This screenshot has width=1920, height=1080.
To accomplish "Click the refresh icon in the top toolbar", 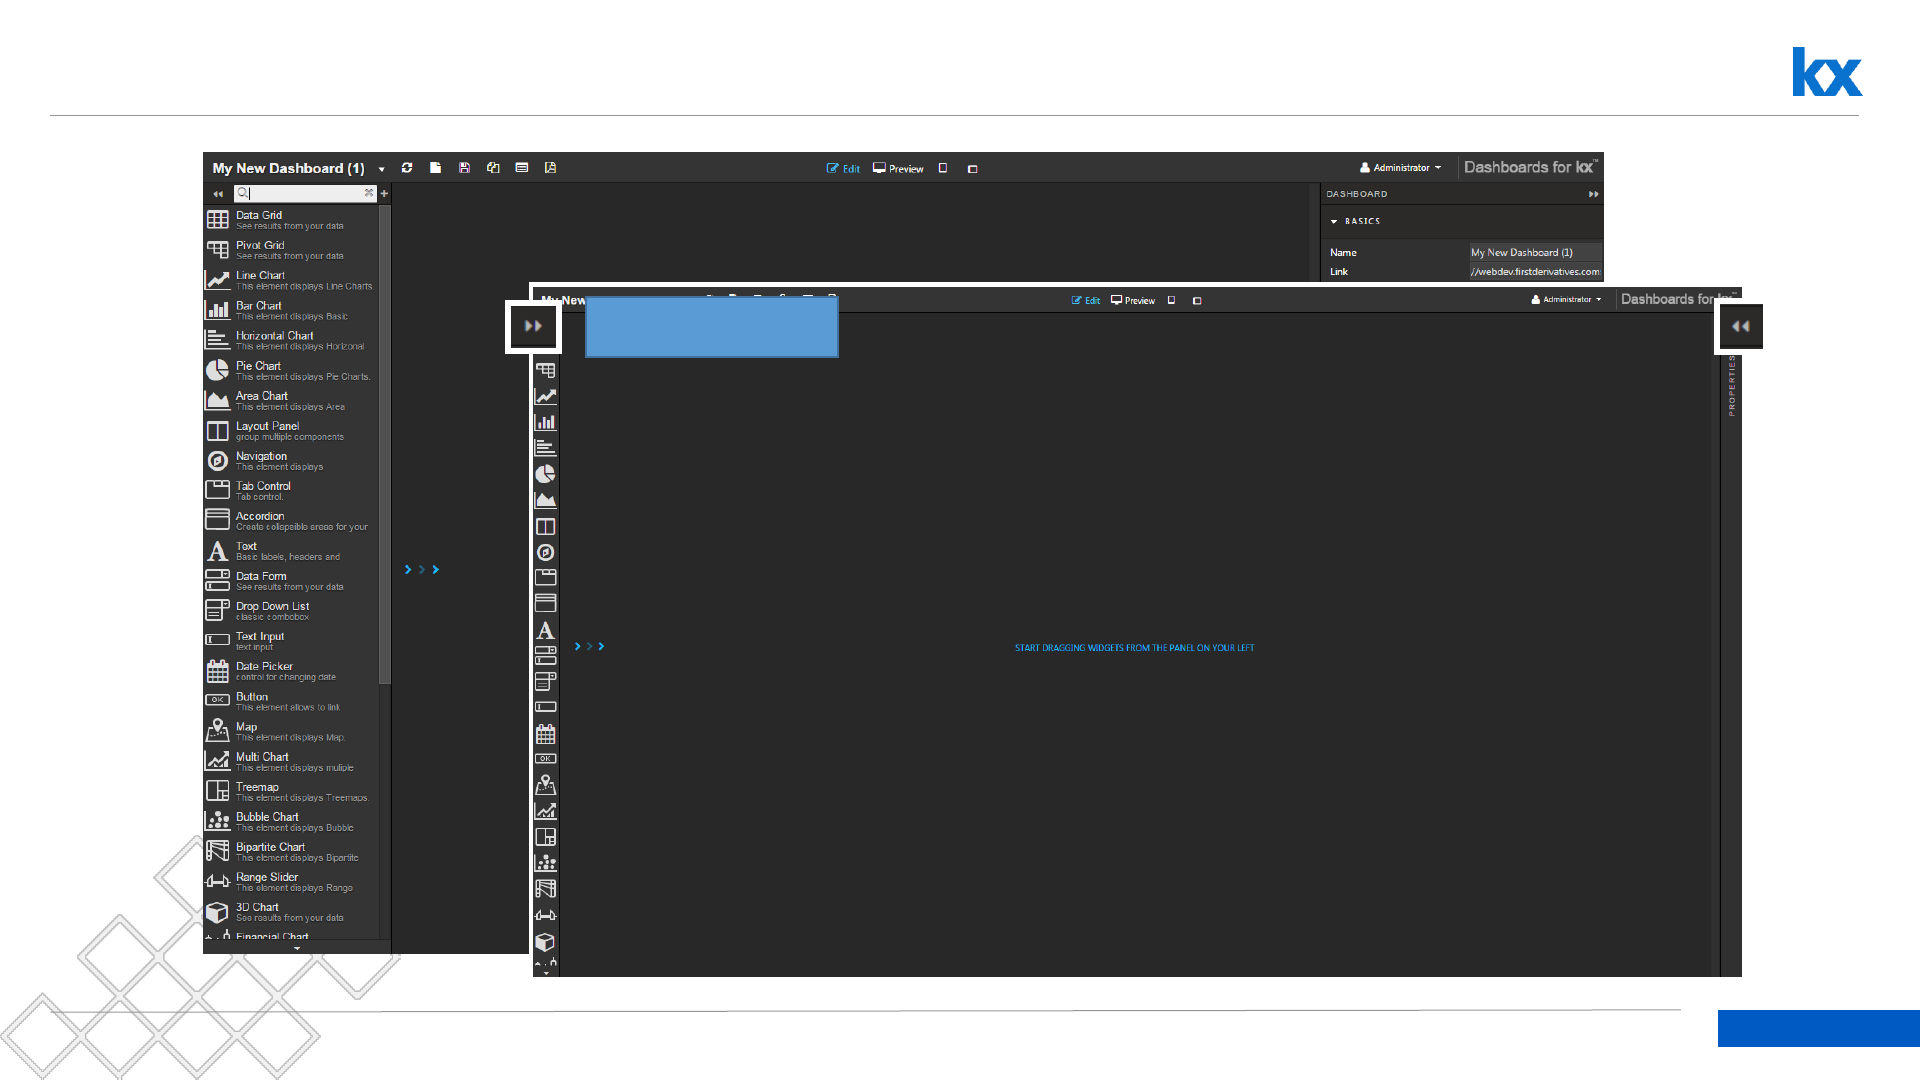I will pyautogui.click(x=407, y=168).
